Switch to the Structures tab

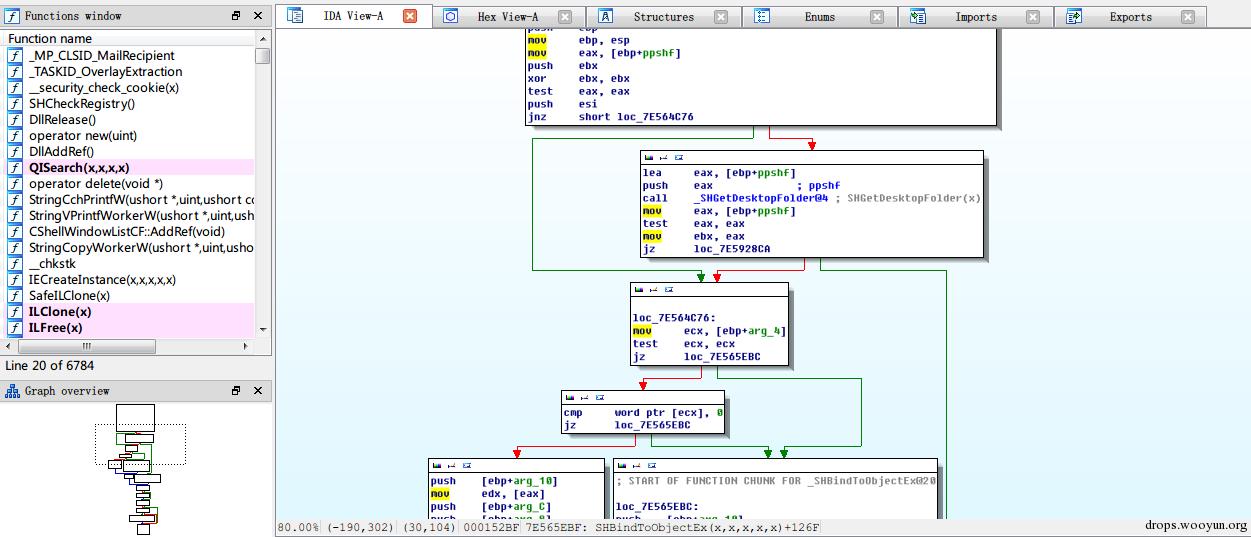663,17
